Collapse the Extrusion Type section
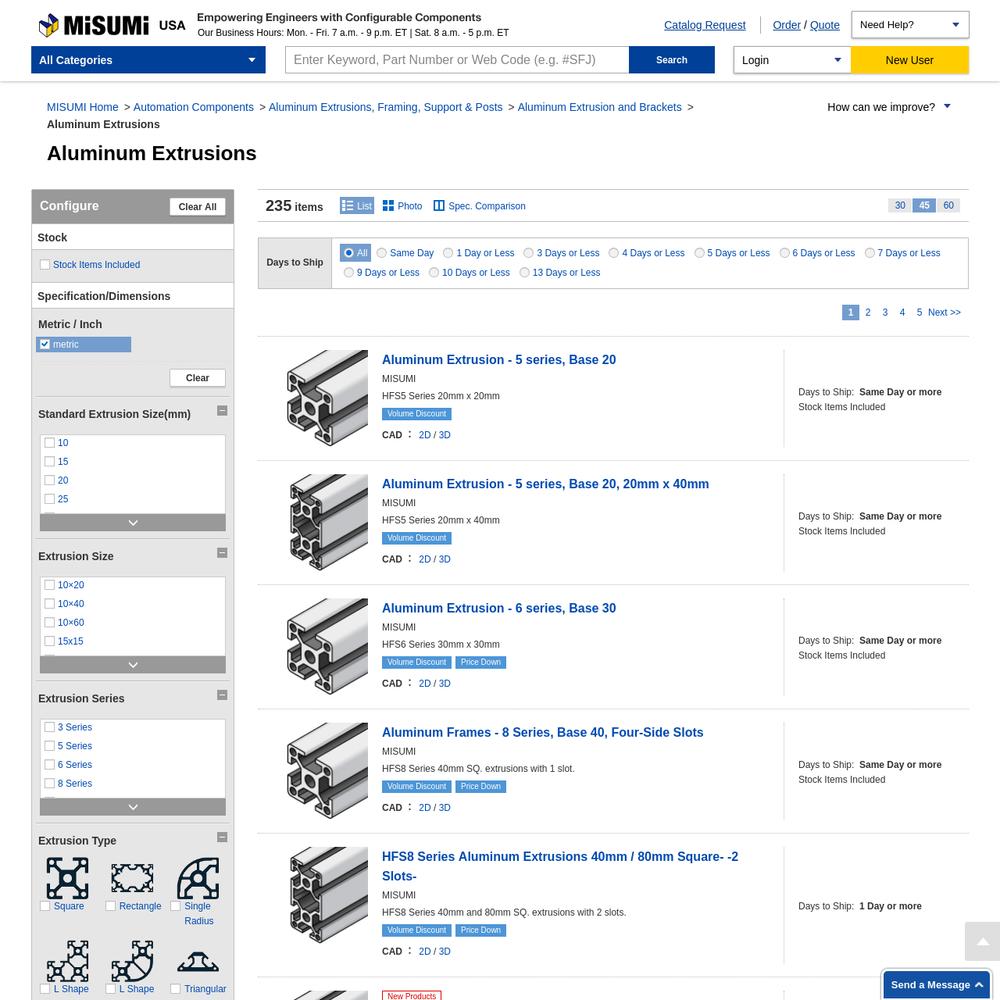 click(x=222, y=837)
